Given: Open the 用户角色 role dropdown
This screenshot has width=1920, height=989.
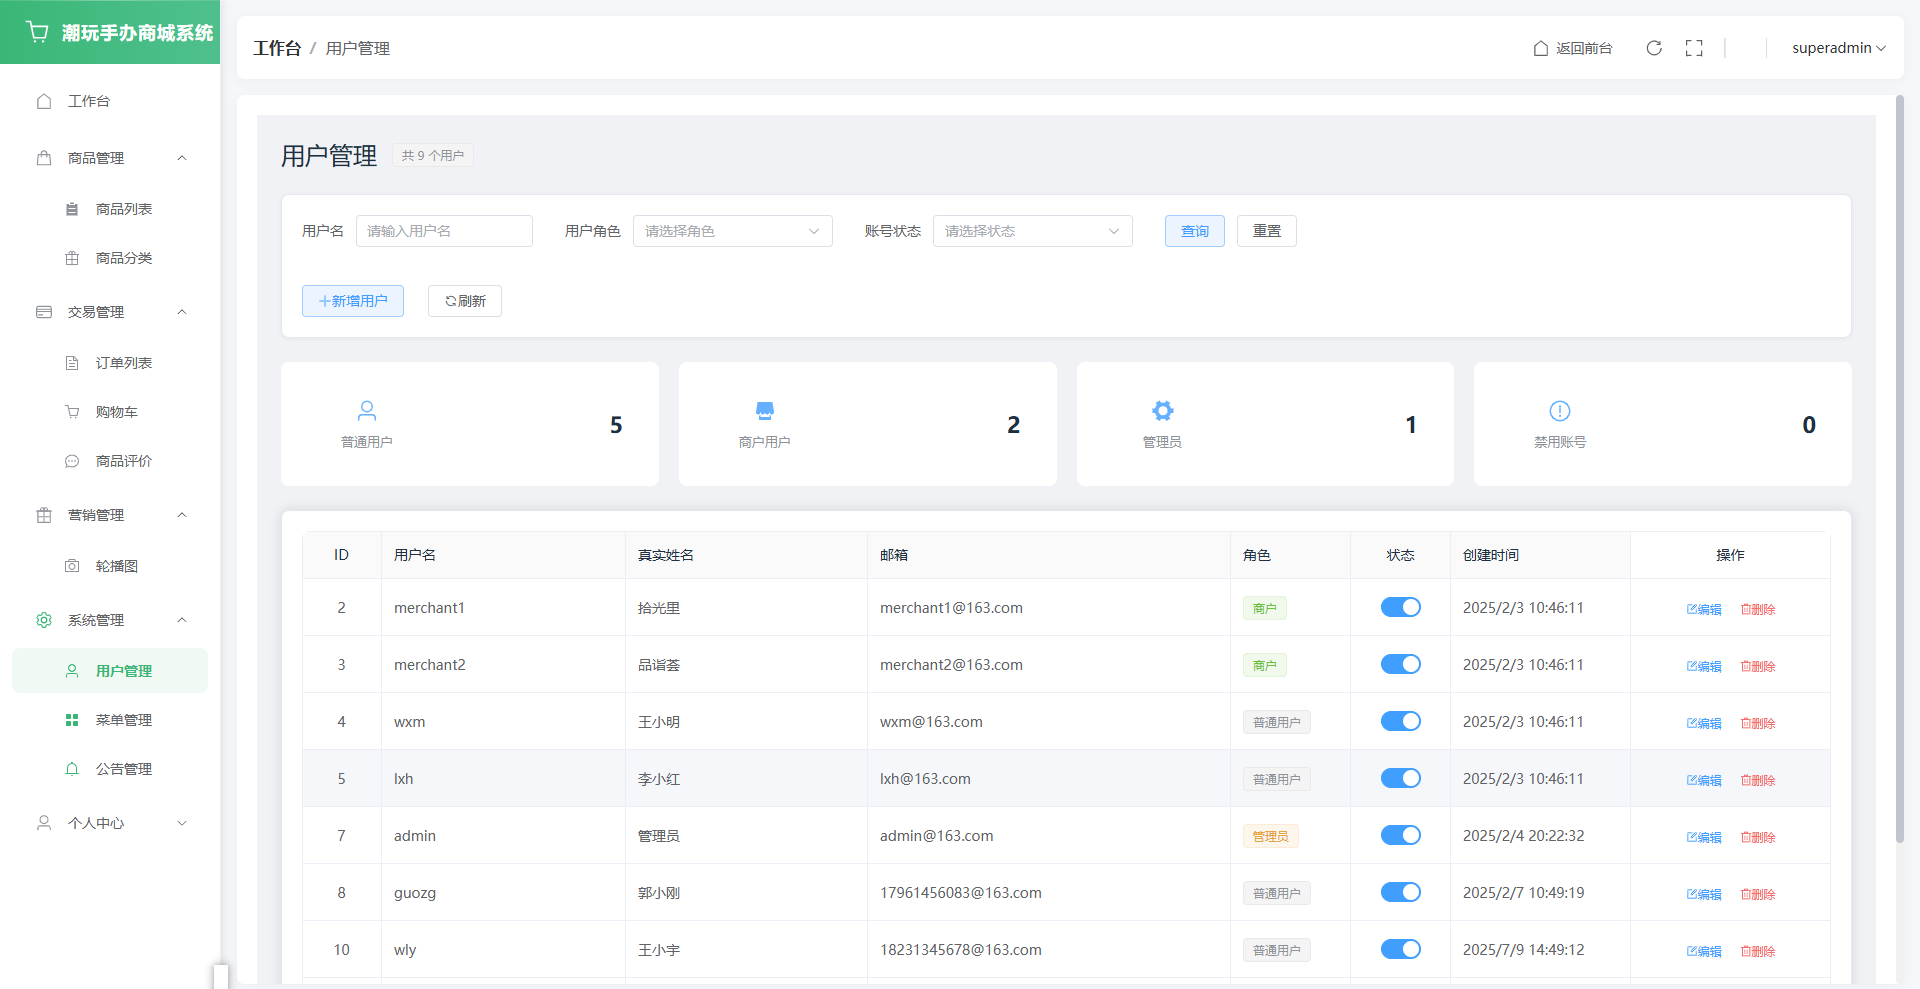Looking at the screenshot, I should tap(732, 231).
